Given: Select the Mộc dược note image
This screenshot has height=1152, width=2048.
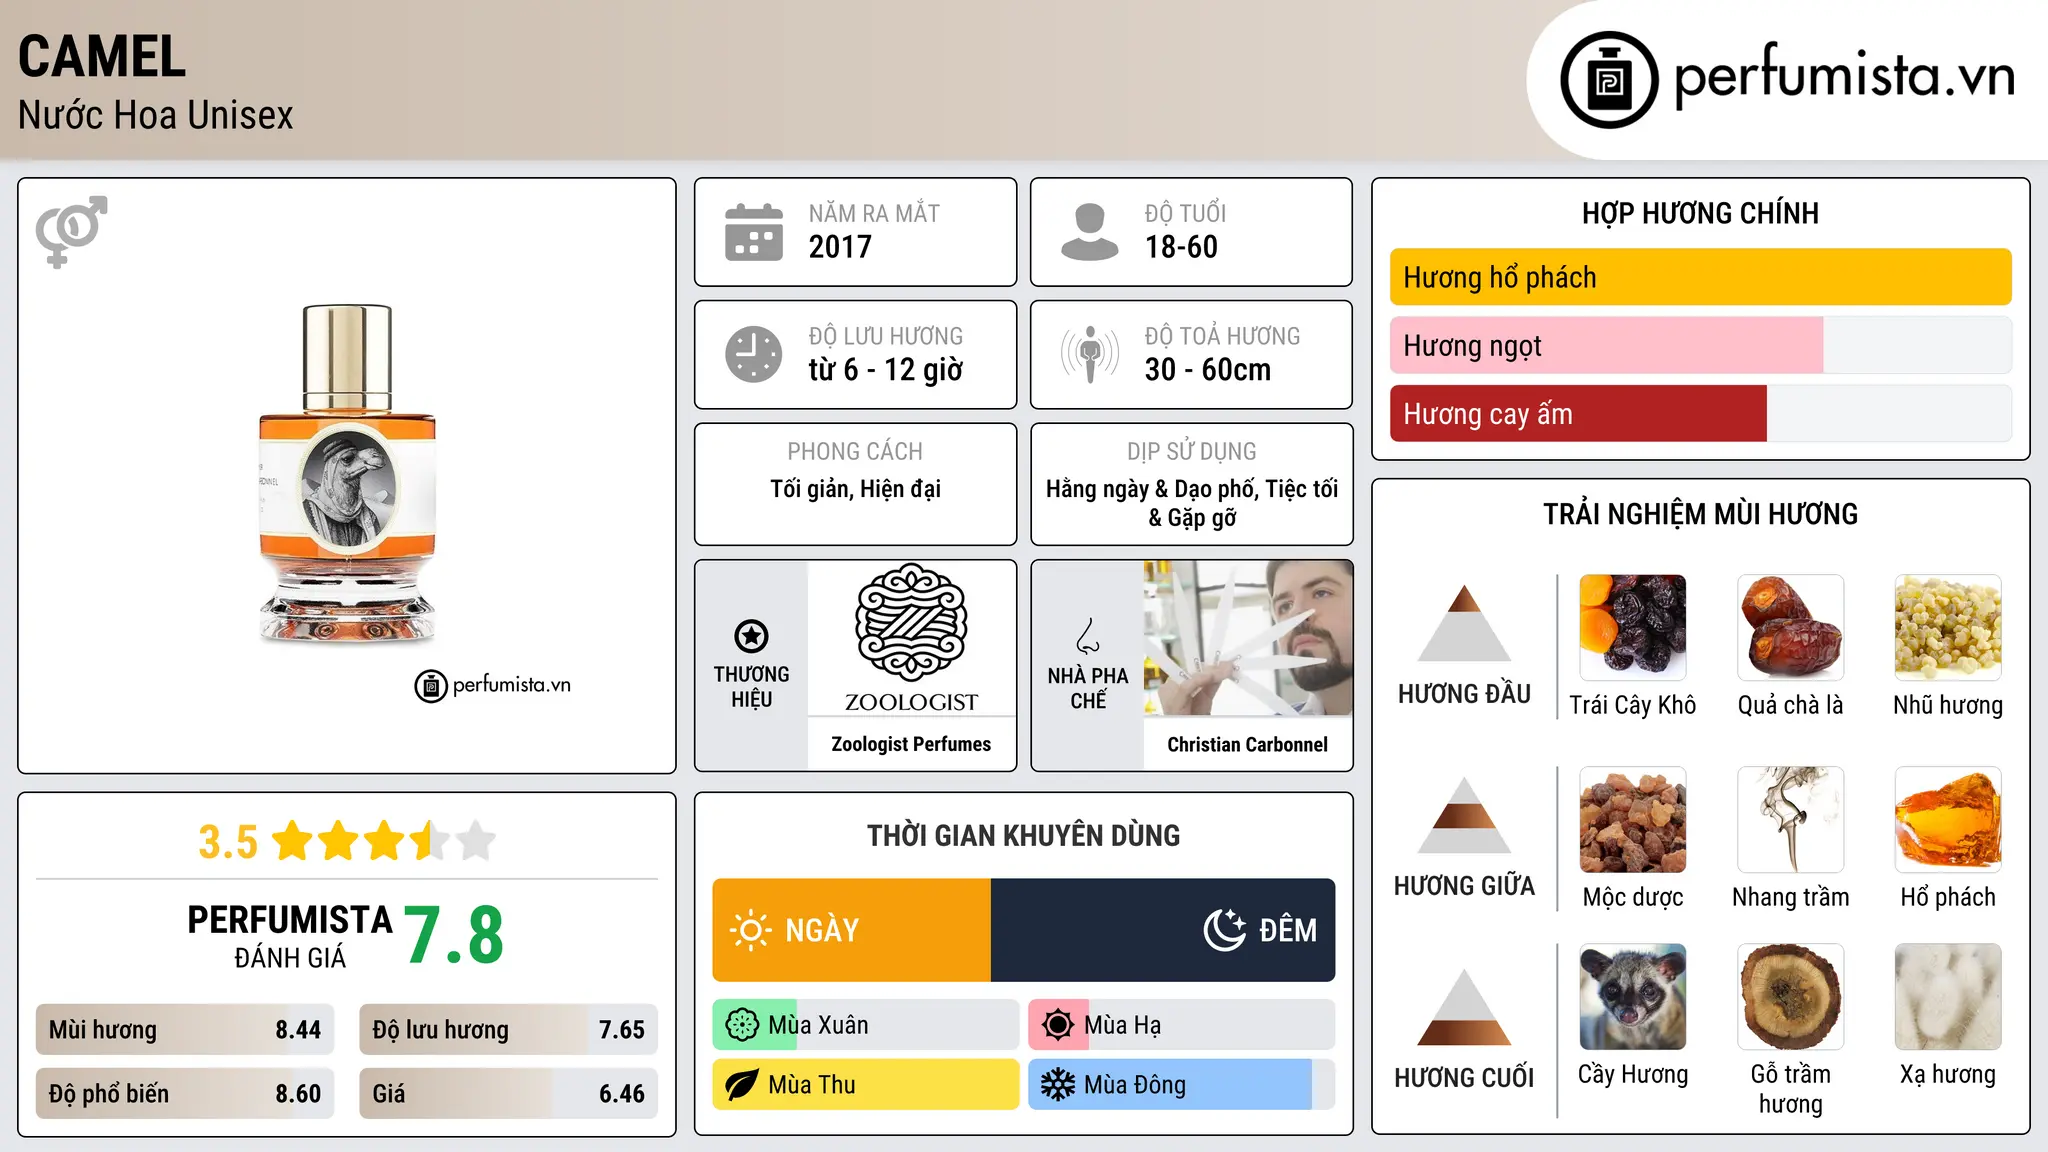Looking at the screenshot, I should (1633, 819).
